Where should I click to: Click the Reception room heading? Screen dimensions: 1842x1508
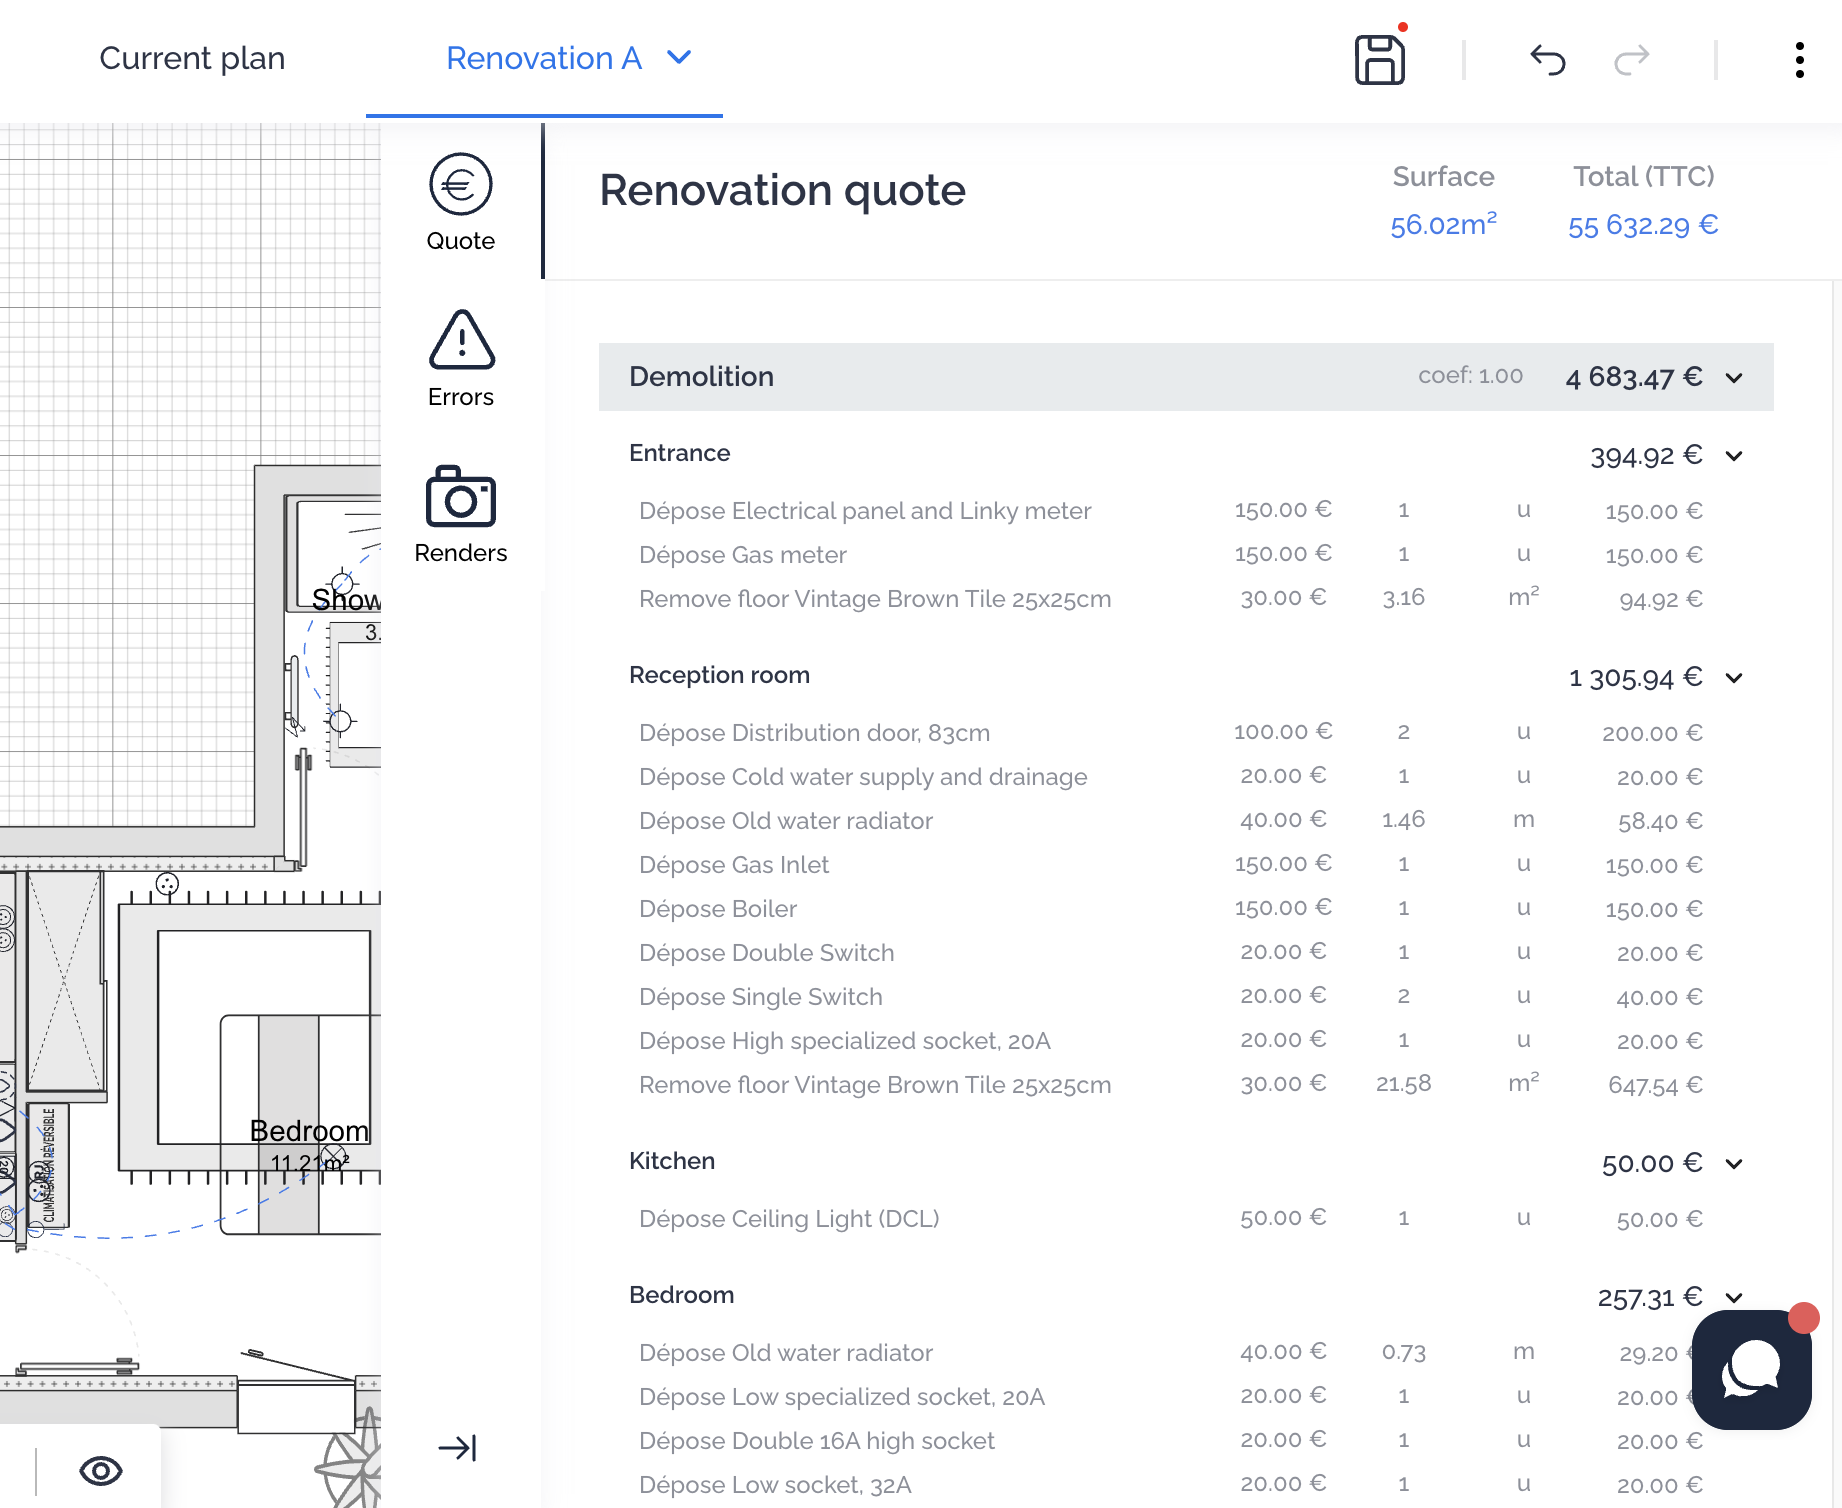(x=719, y=675)
